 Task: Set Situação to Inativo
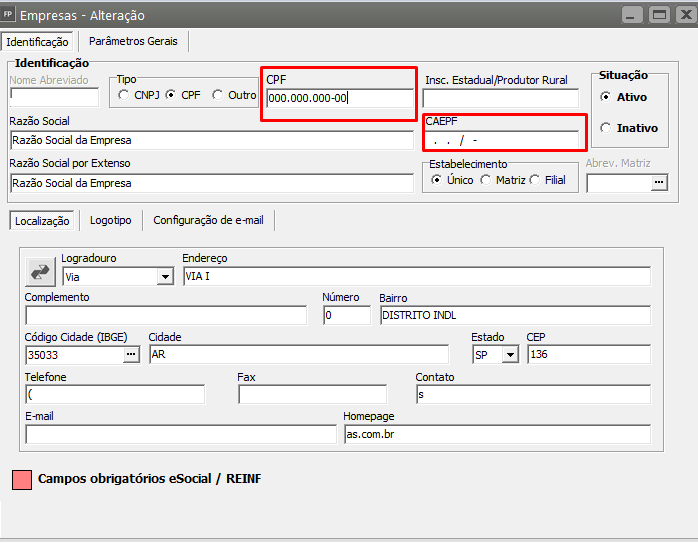606,128
